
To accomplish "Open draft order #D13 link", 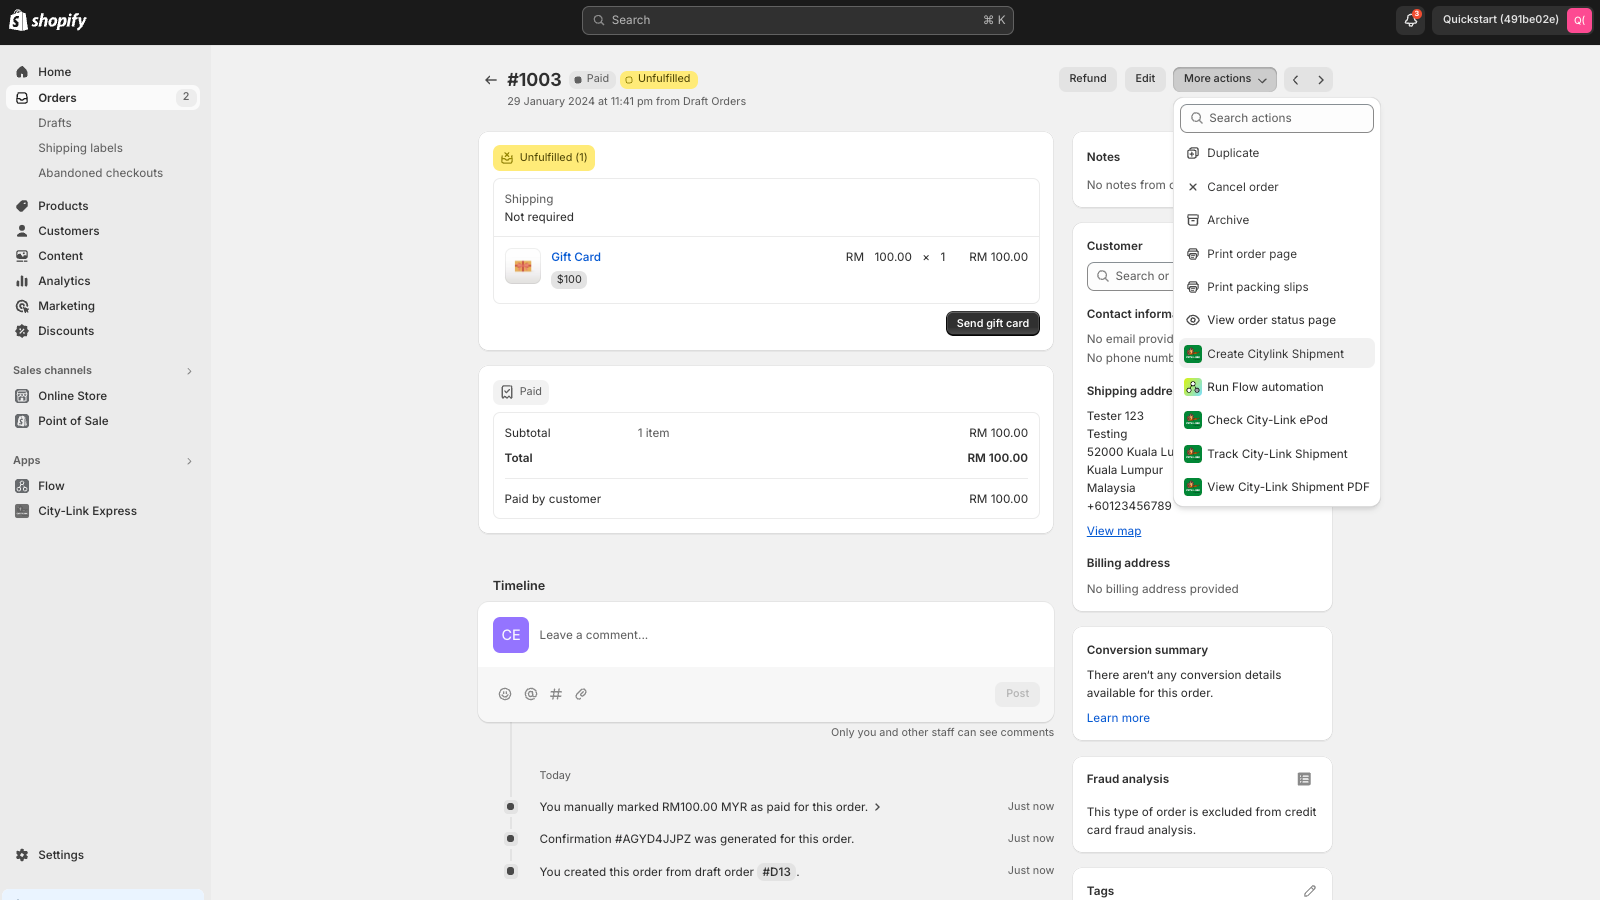I will pyautogui.click(x=776, y=872).
